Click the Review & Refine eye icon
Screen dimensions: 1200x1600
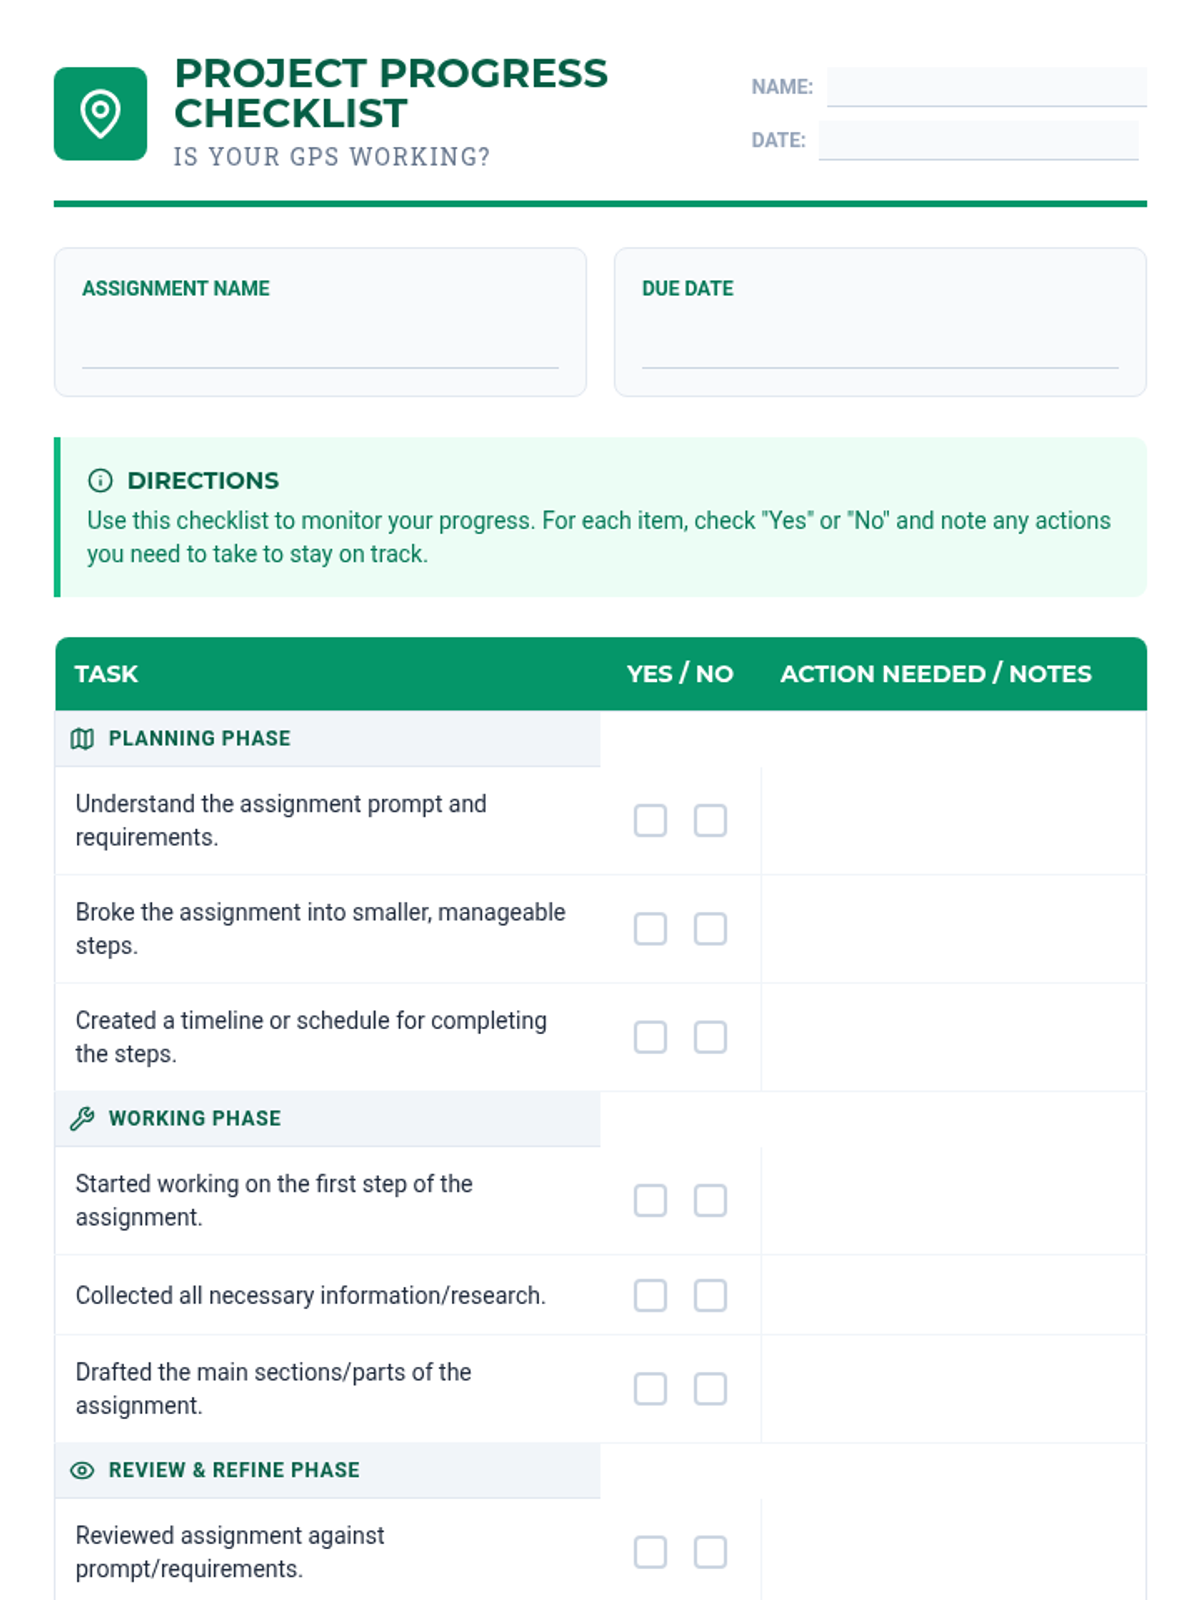tap(82, 1471)
